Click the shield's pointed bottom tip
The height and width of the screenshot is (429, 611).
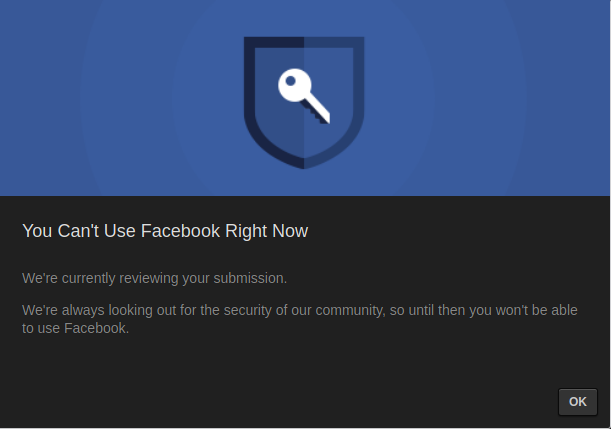click(x=304, y=164)
